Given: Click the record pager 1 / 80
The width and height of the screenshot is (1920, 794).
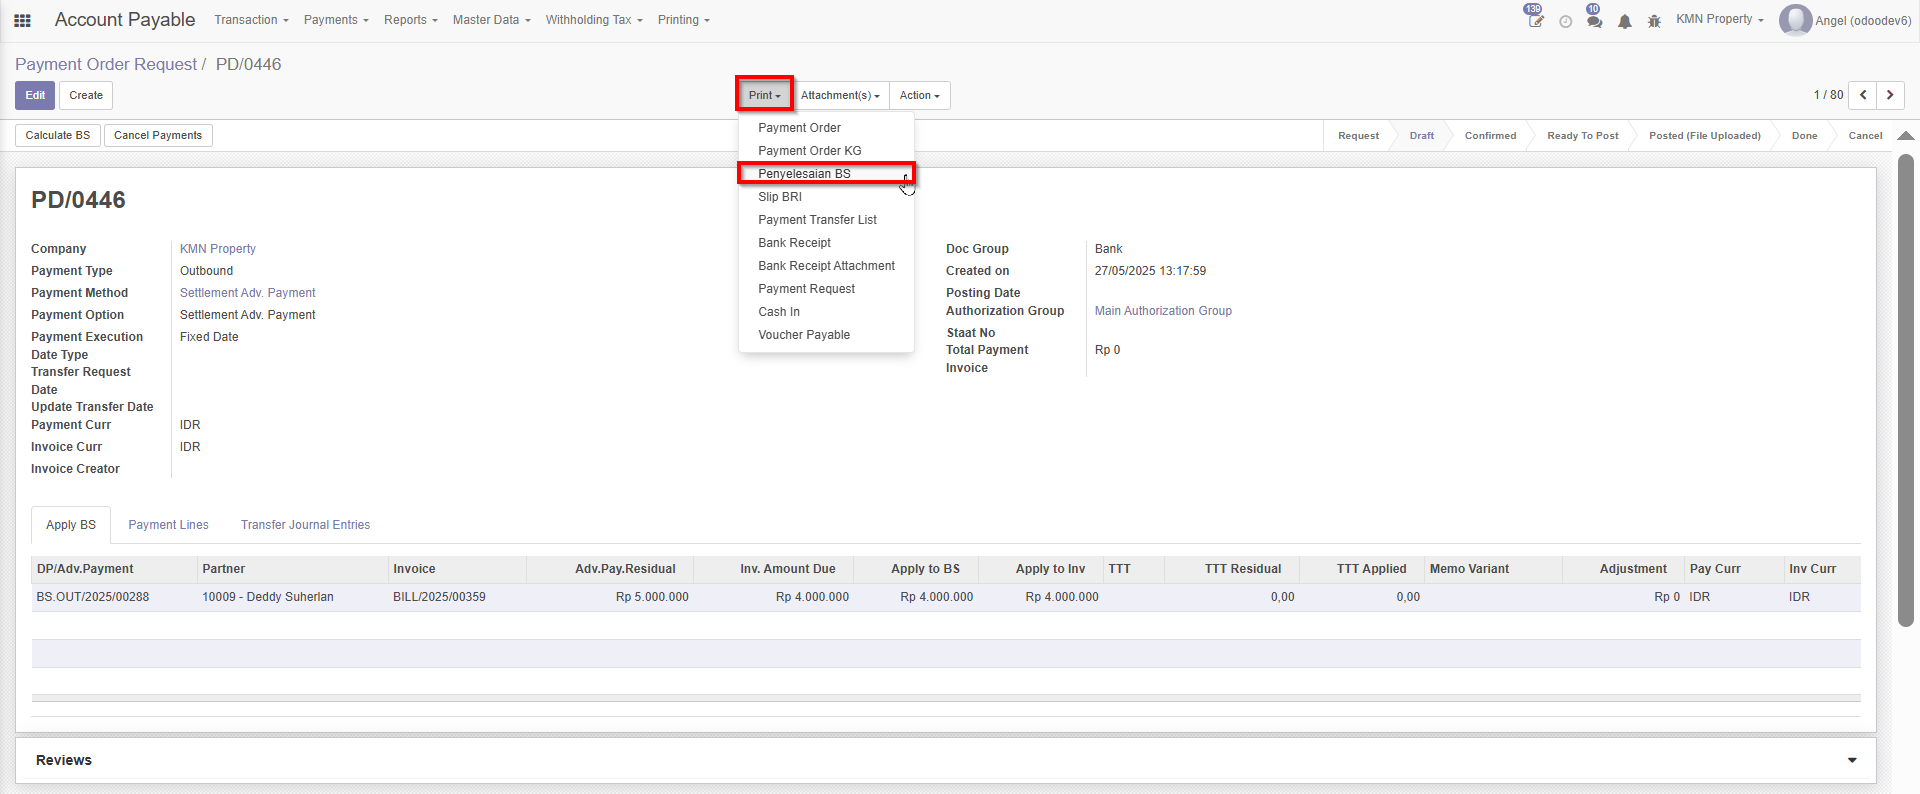Looking at the screenshot, I should click(x=1828, y=95).
